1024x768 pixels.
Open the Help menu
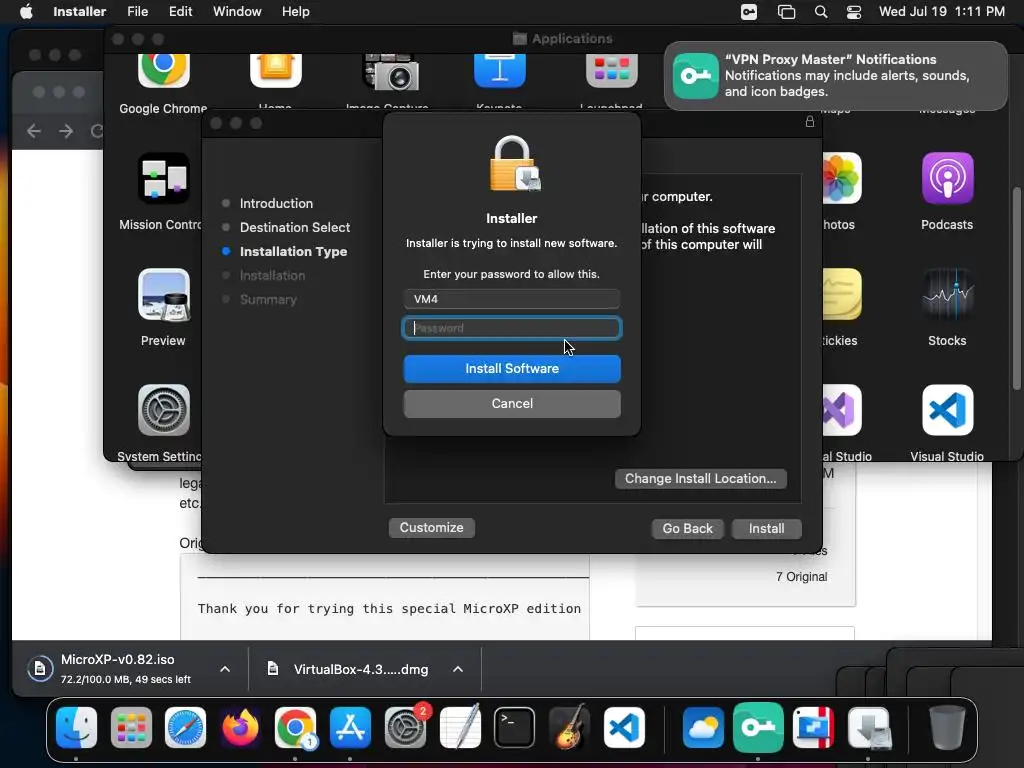[x=295, y=12]
